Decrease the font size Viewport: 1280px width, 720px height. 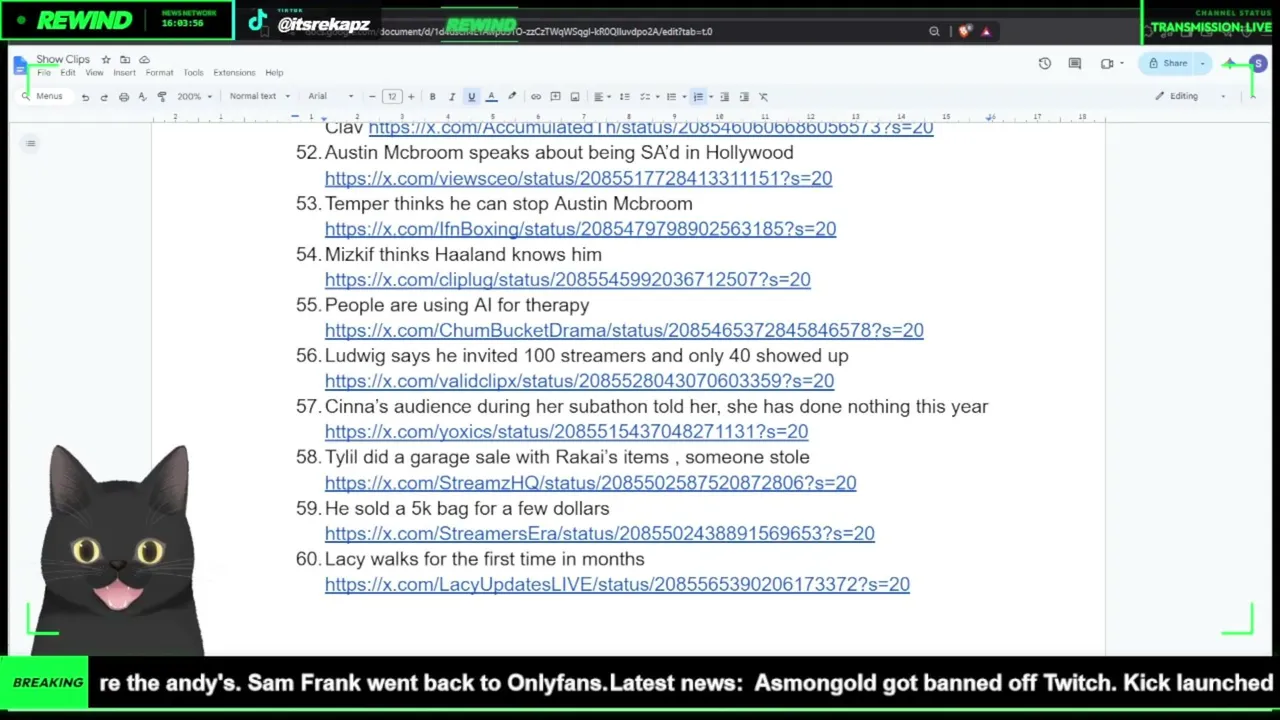[x=372, y=97]
